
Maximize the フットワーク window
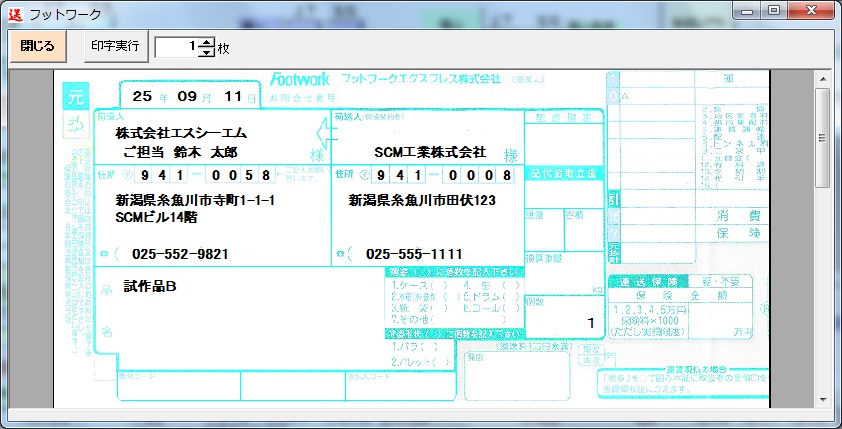(774, 11)
